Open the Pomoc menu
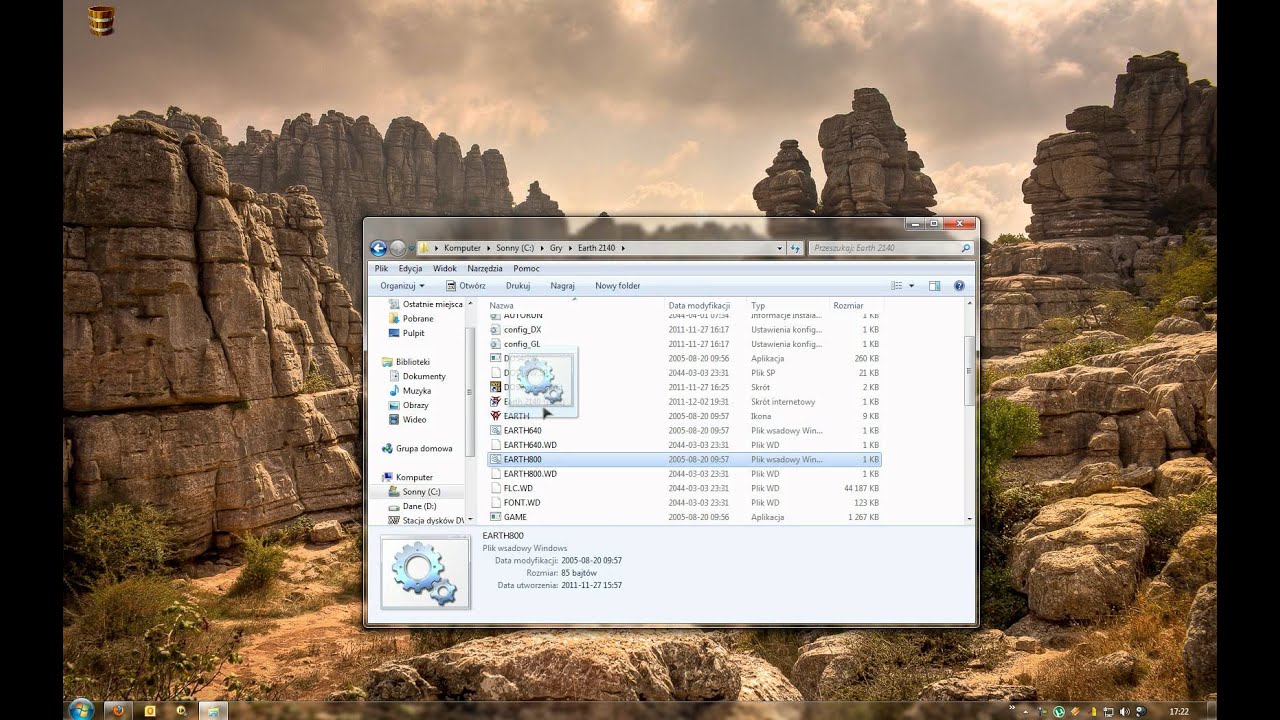Image resolution: width=1280 pixels, height=720 pixels. [x=526, y=268]
